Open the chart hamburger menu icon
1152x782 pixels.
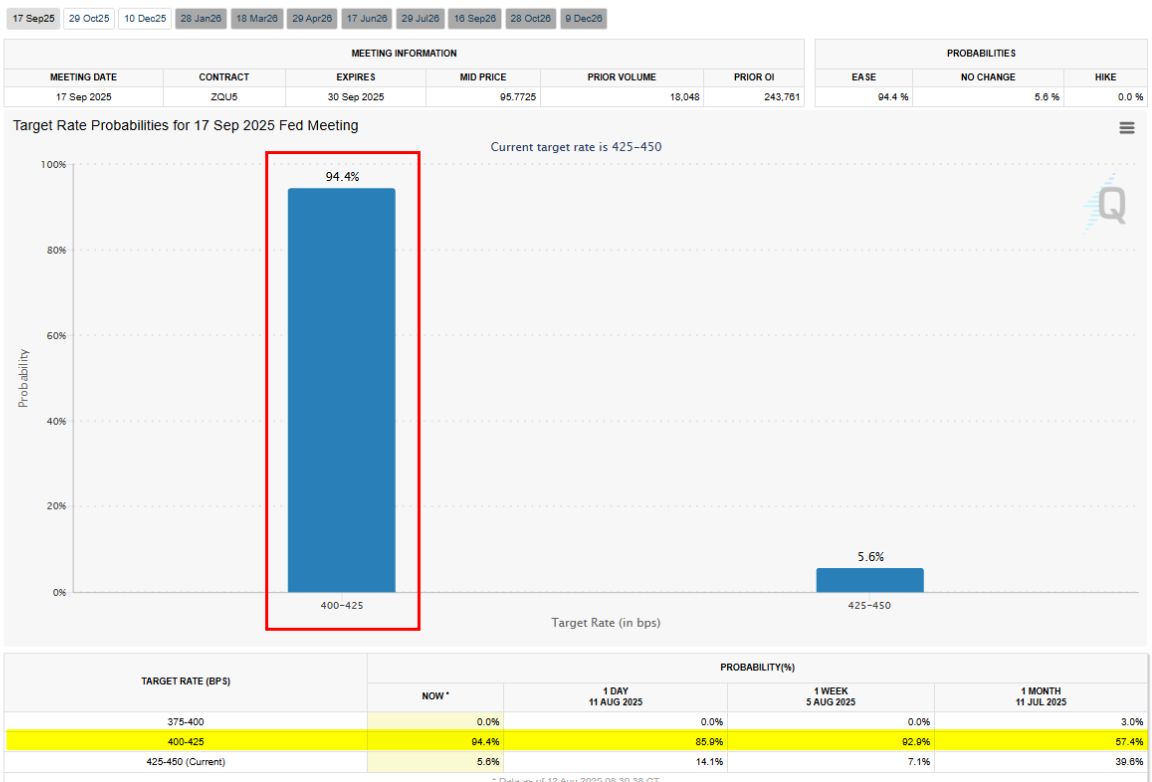pos(1126,128)
